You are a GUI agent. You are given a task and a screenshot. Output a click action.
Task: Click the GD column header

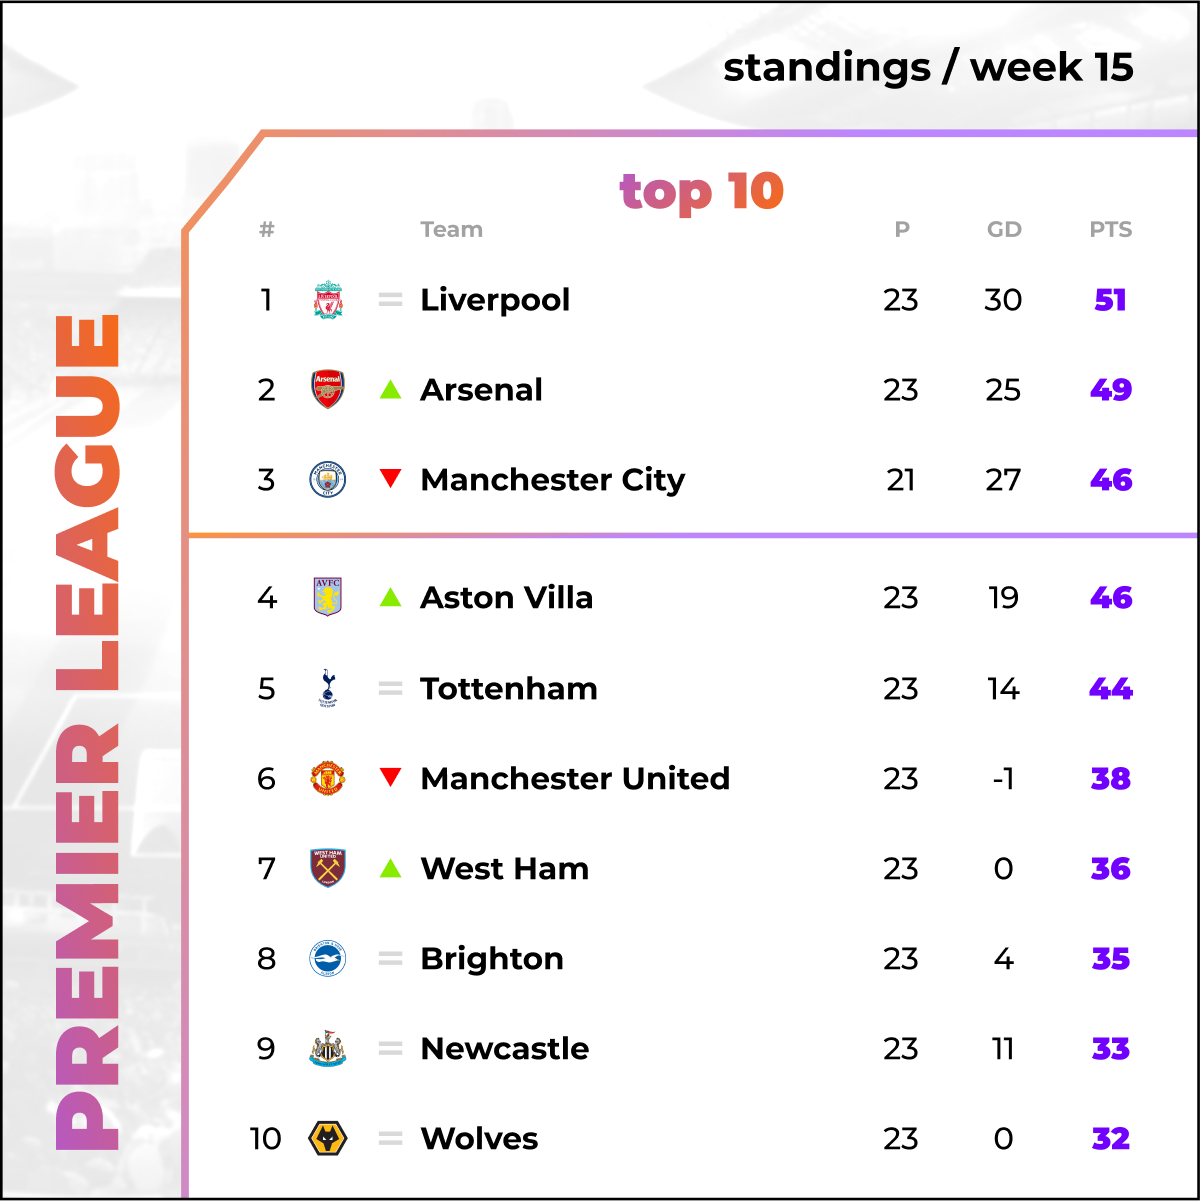1004,230
